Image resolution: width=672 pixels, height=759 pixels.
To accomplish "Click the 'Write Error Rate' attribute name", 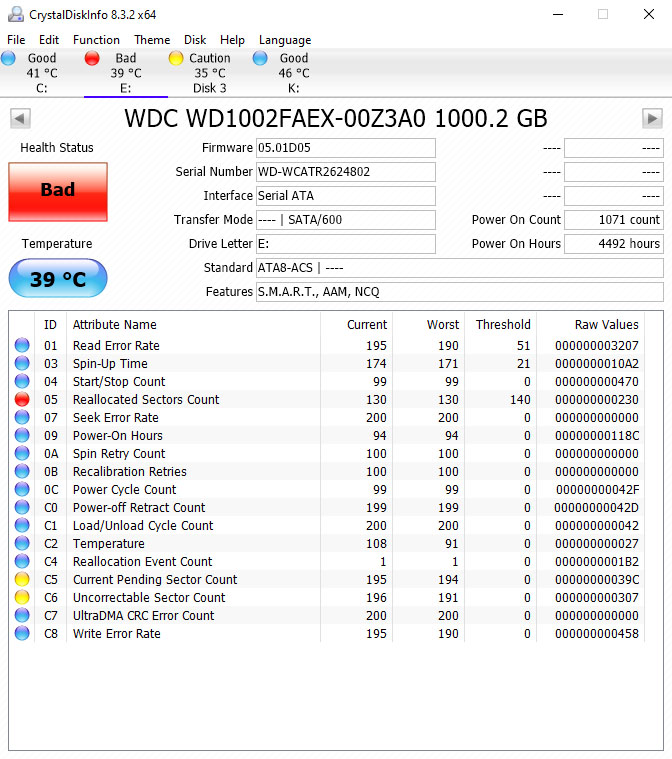I will pyautogui.click(x=117, y=633).
